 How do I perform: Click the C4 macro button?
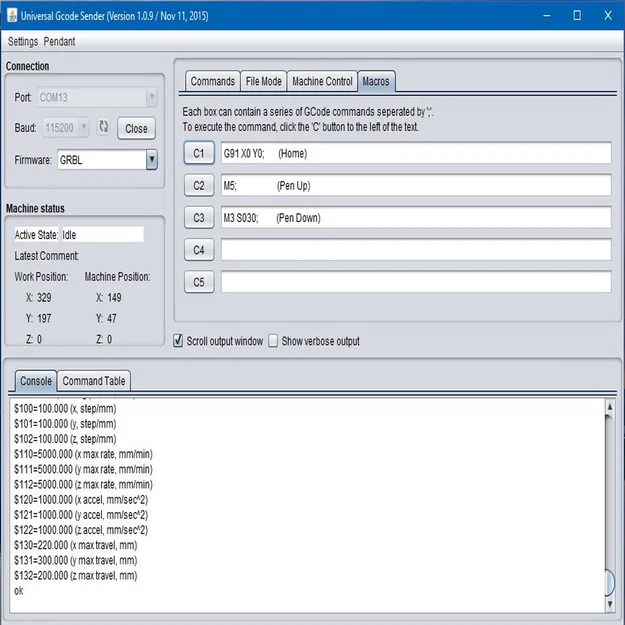pyautogui.click(x=199, y=250)
